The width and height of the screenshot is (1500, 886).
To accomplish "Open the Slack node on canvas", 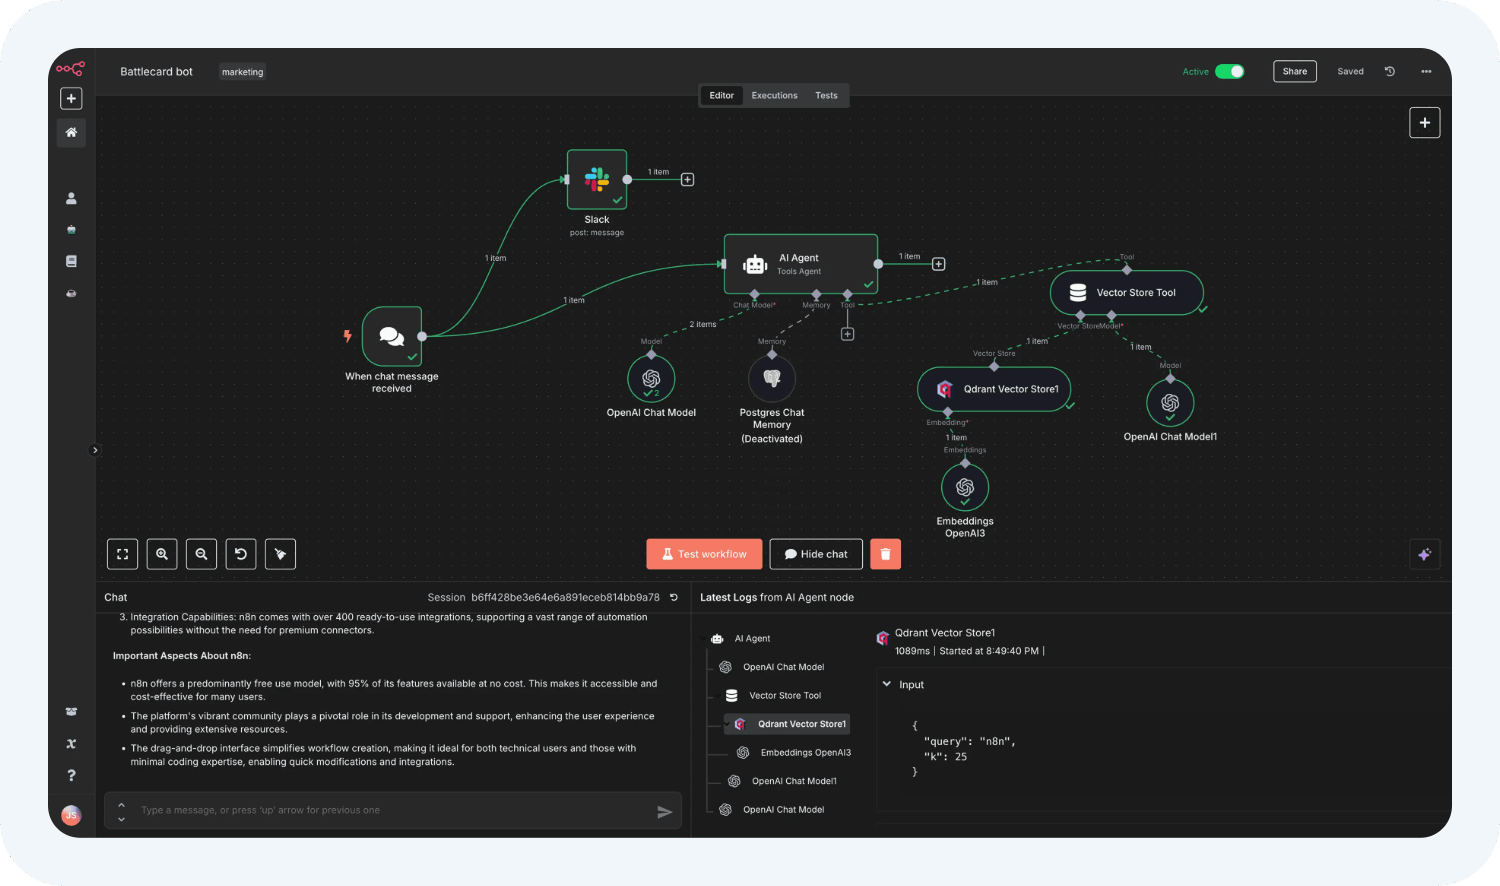I will (x=597, y=180).
